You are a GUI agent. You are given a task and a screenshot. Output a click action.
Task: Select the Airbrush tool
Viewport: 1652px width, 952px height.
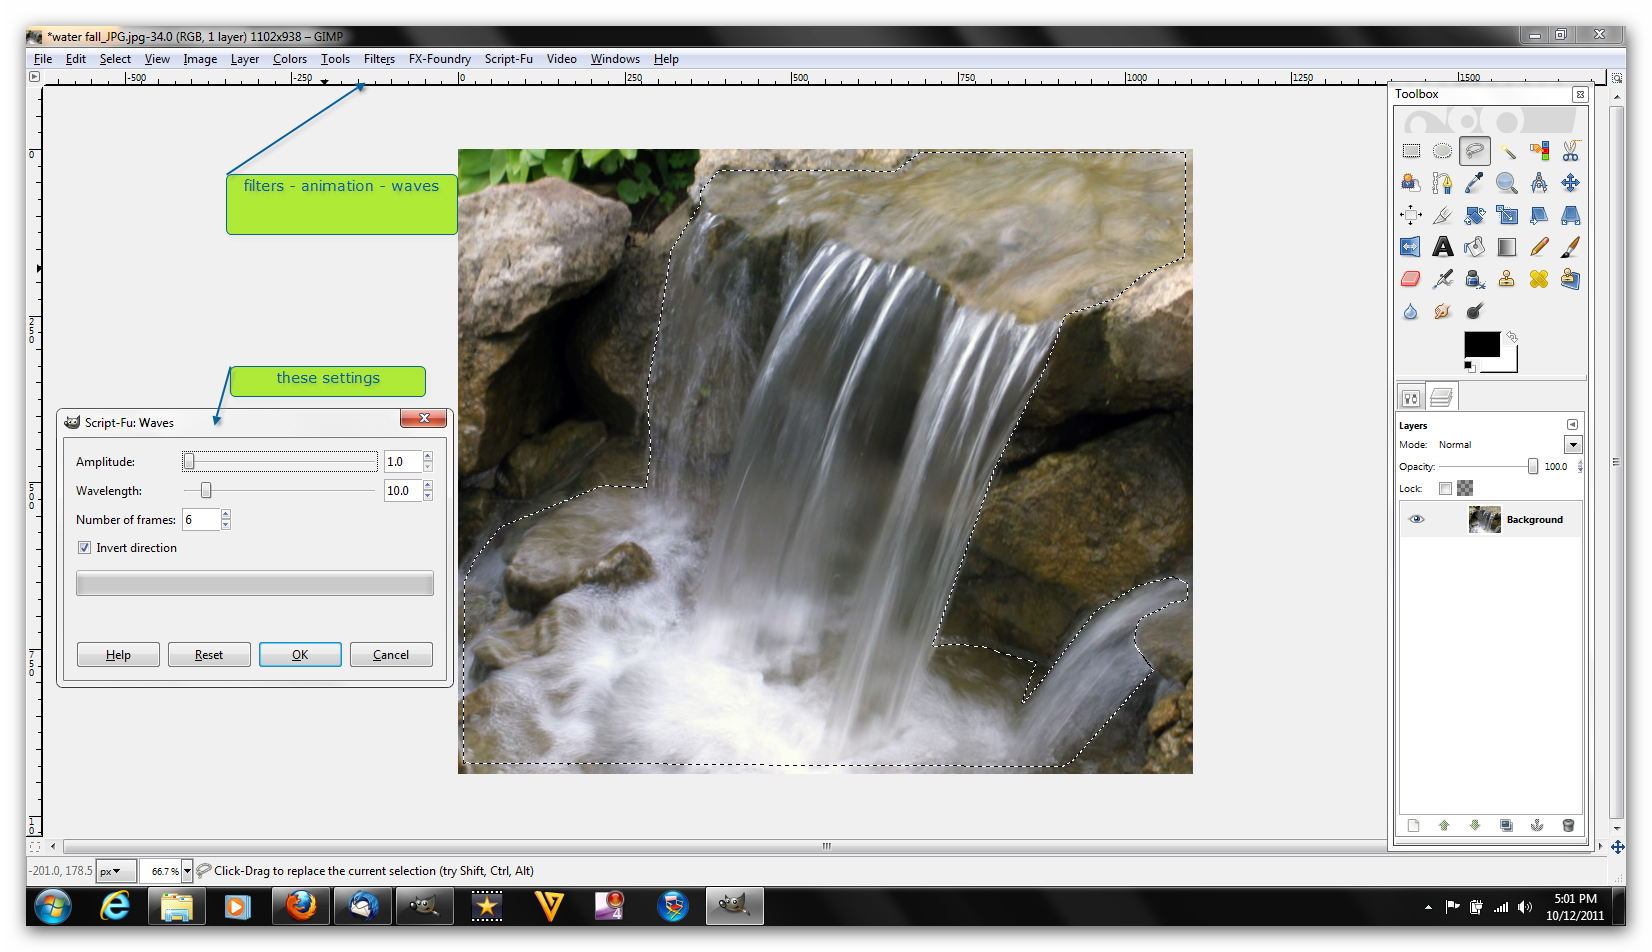[x=1442, y=279]
